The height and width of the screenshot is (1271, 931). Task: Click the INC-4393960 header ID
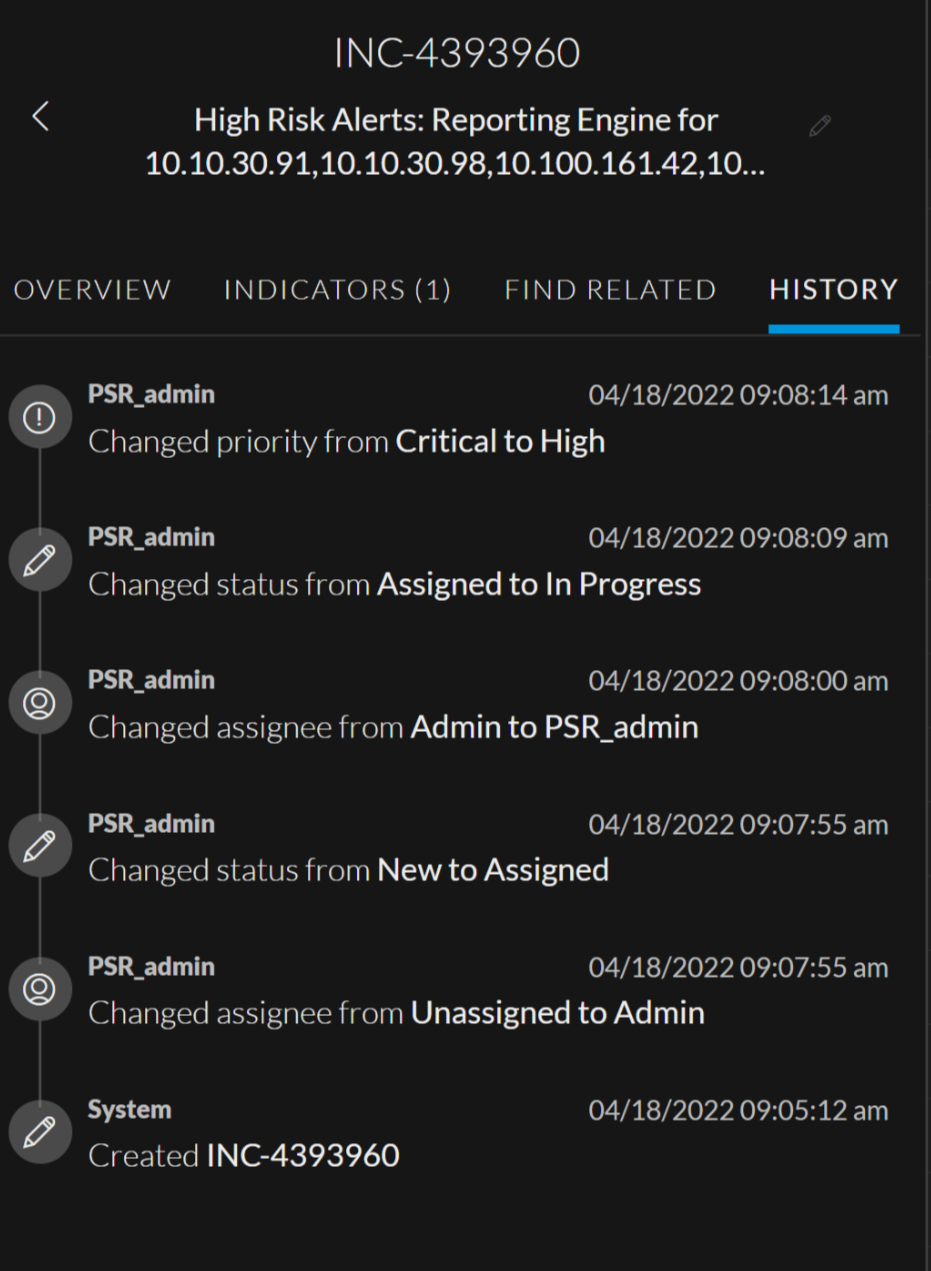click(x=457, y=54)
